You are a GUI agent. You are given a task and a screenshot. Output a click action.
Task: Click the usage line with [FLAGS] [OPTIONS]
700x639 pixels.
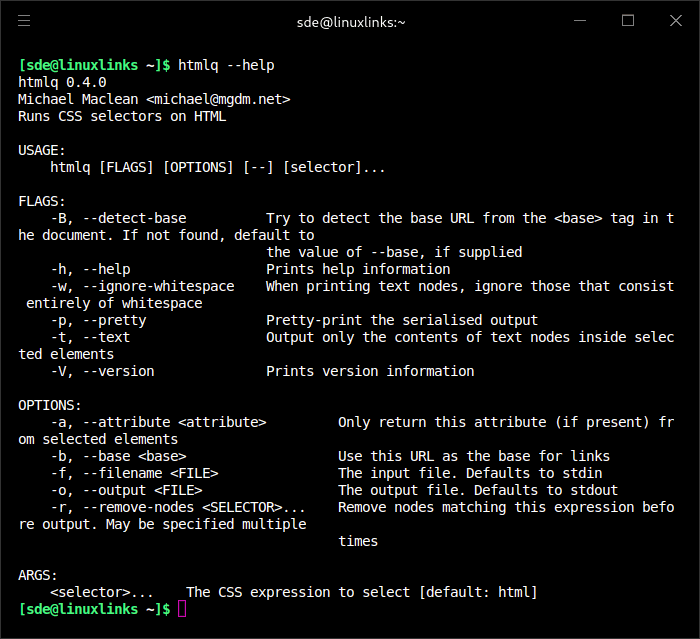(x=217, y=167)
